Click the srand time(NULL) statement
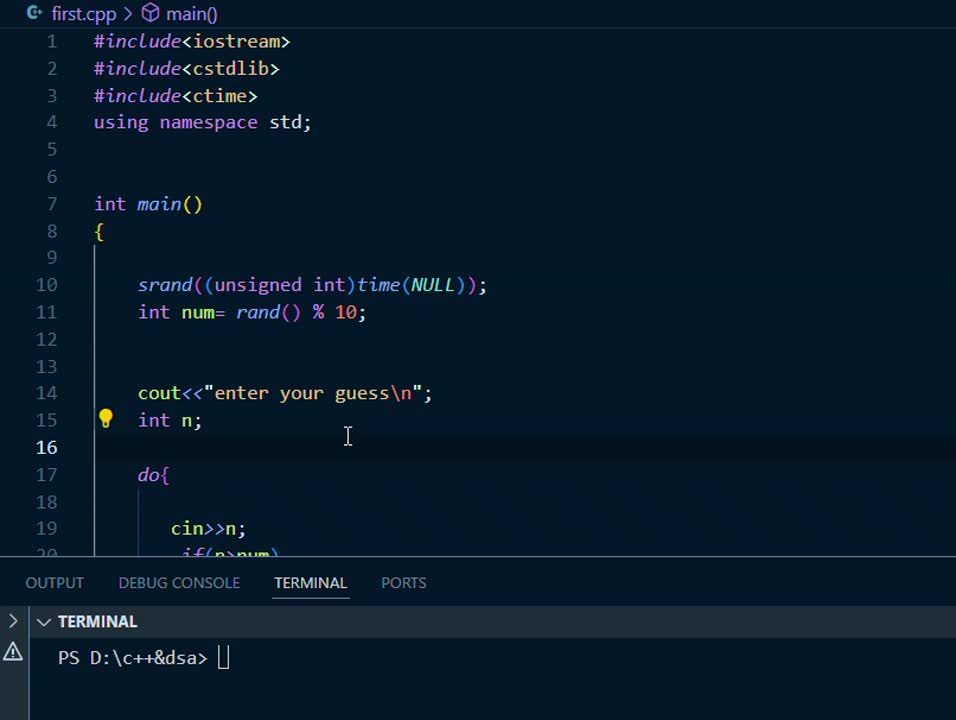This screenshot has height=720, width=956. tap(312, 285)
